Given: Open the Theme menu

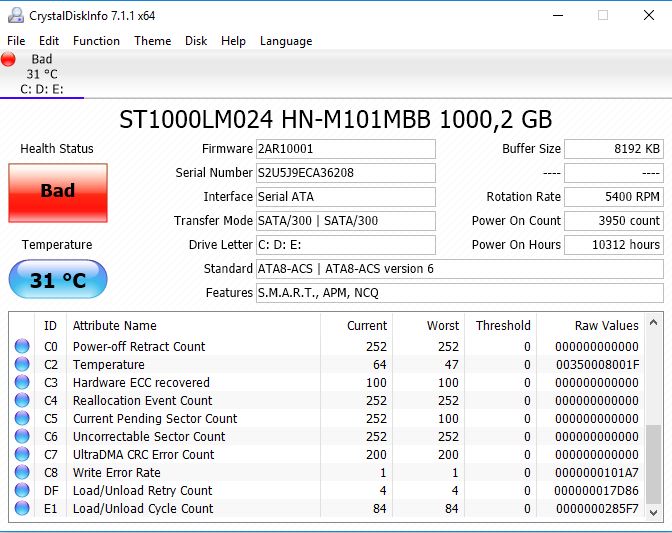Looking at the screenshot, I should pos(153,41).
